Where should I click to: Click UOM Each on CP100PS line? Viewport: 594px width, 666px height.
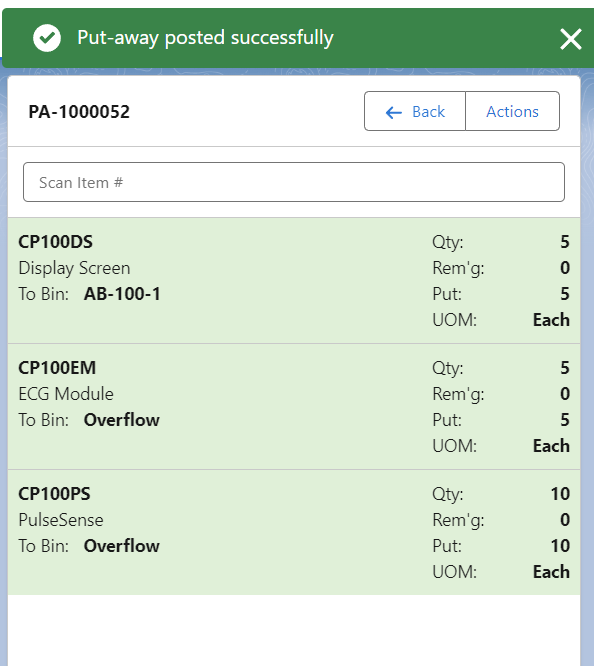click(551, 572)
